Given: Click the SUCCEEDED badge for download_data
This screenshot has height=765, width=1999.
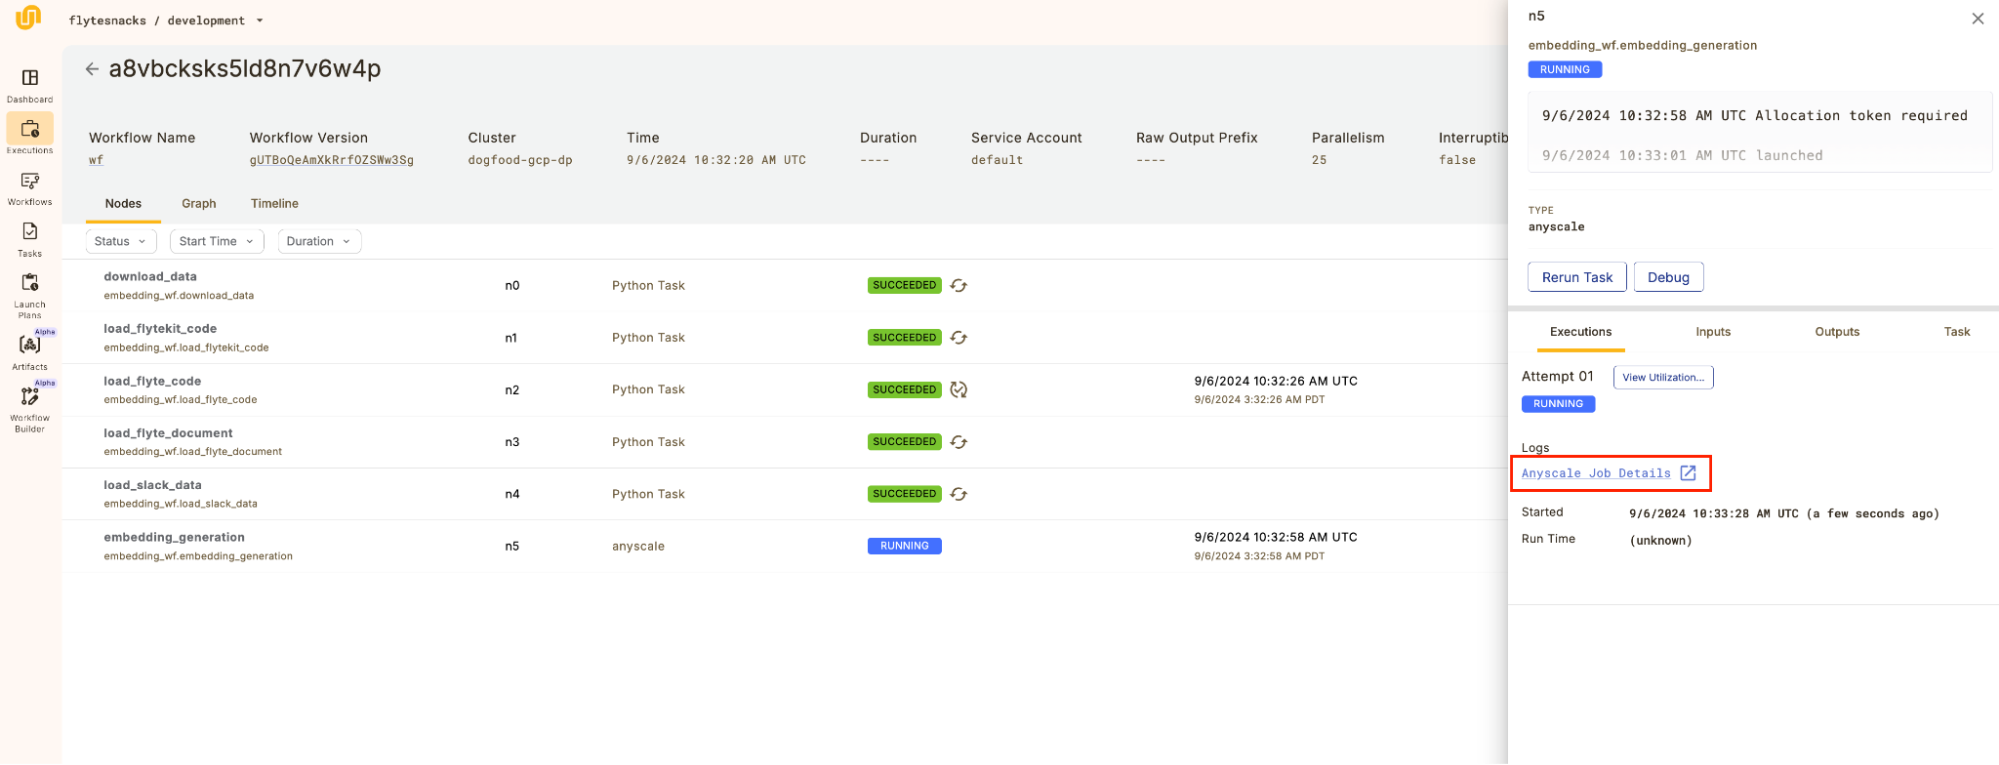Looking at the screenshot, I should click(904, 286).
